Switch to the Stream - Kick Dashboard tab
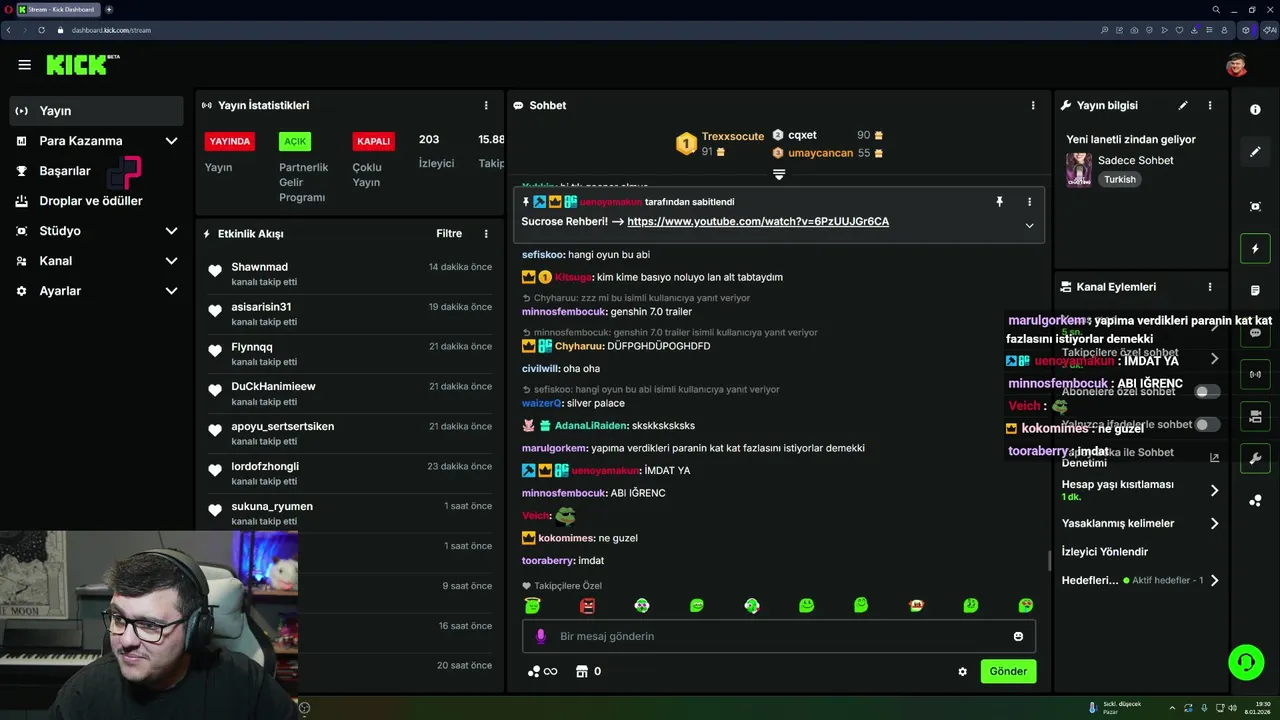This screenshot has width=1280, height=720. coord(58,9)
